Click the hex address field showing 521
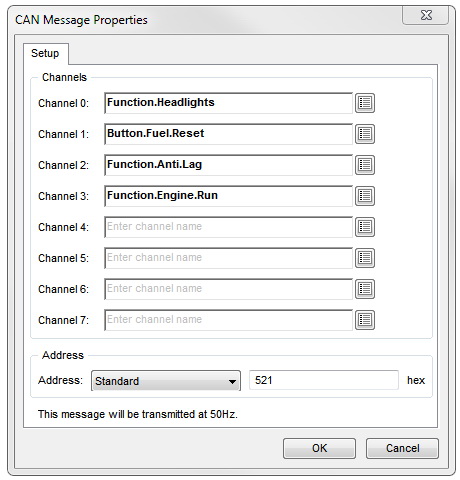The height and width of the screenshot is (480, 460). click(324, 380)
